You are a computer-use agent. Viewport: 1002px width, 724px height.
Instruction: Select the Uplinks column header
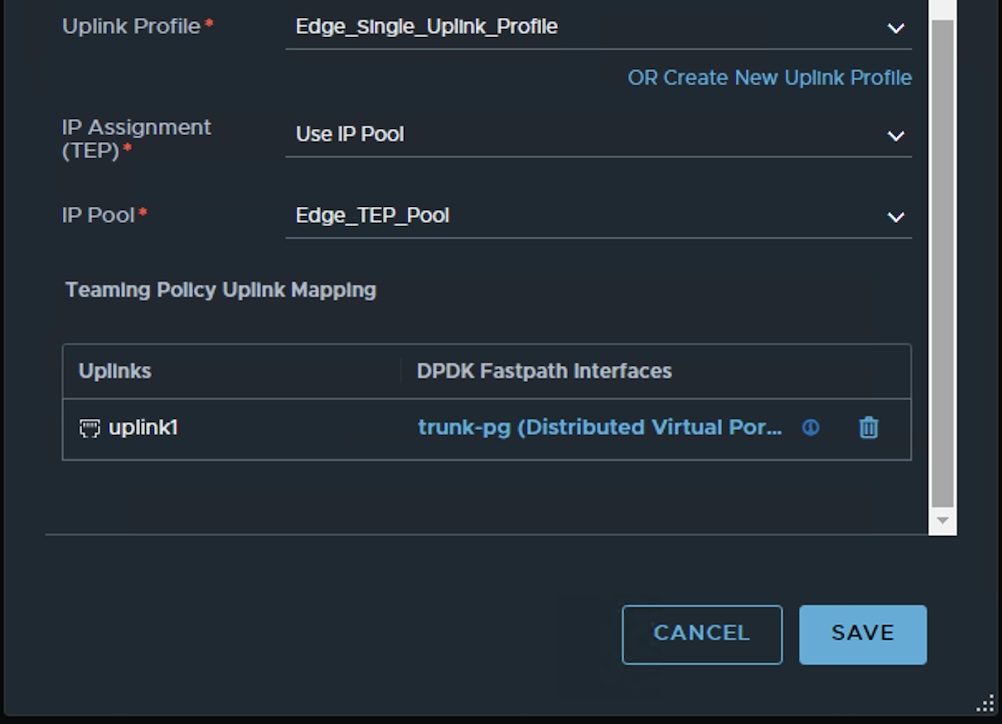115,371
